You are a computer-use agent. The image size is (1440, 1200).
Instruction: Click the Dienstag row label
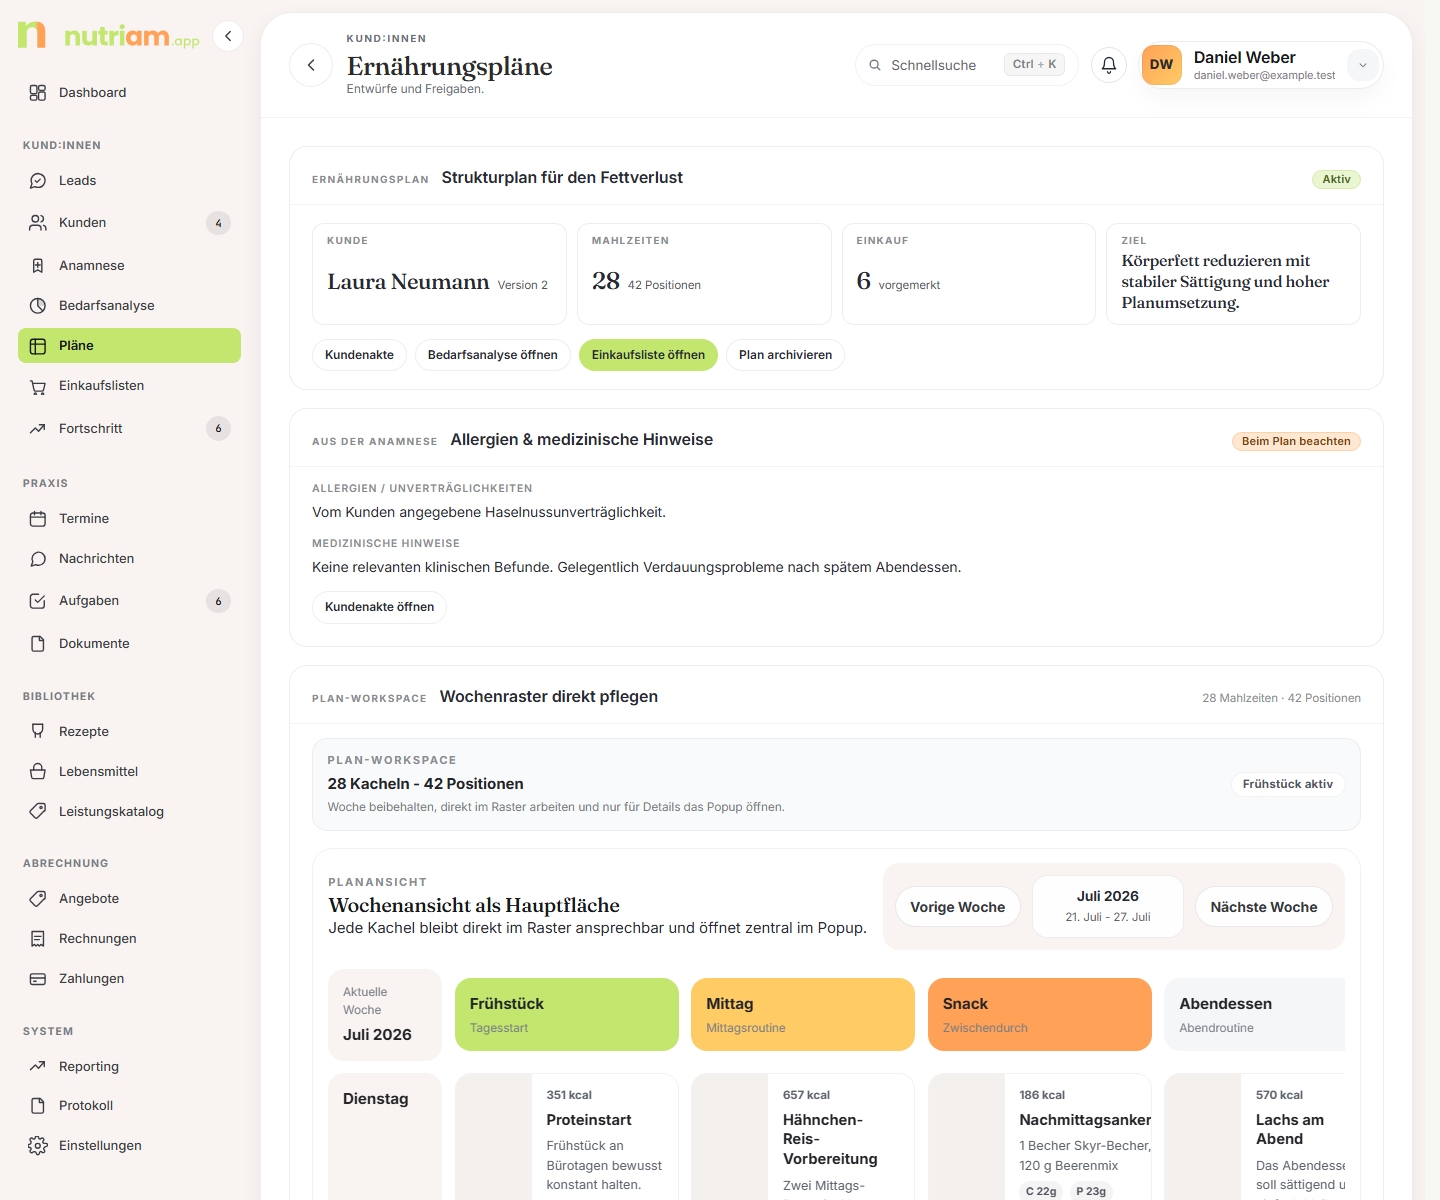pos(376,1099)
